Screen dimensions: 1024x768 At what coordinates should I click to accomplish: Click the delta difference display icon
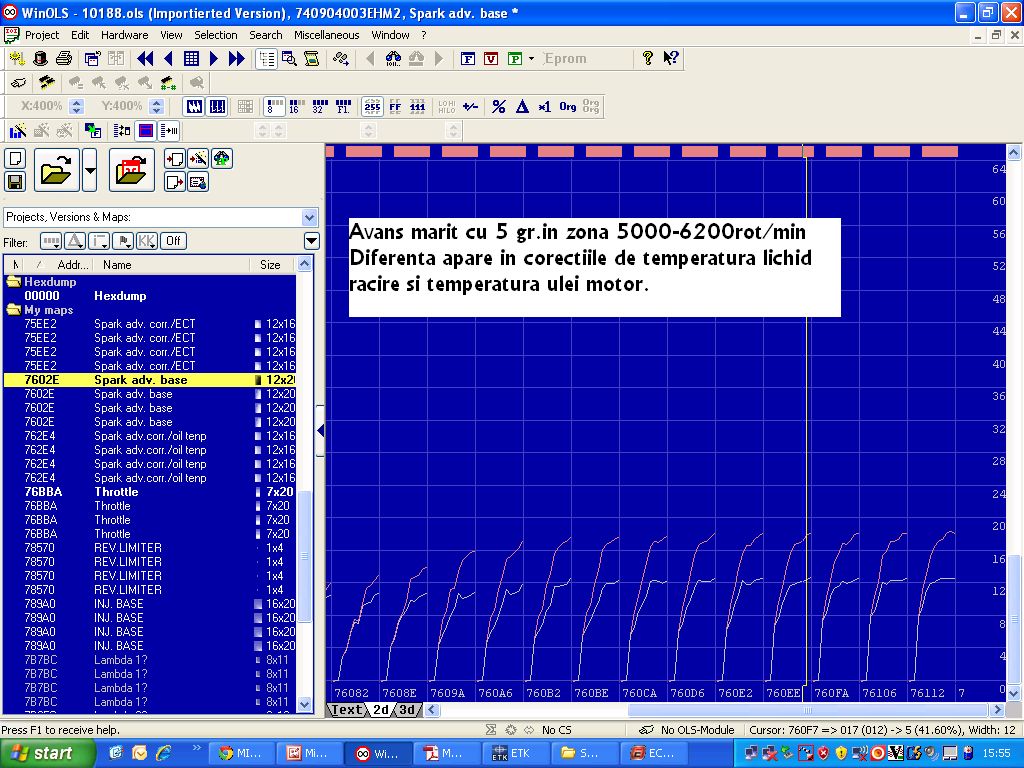[522, 107]
